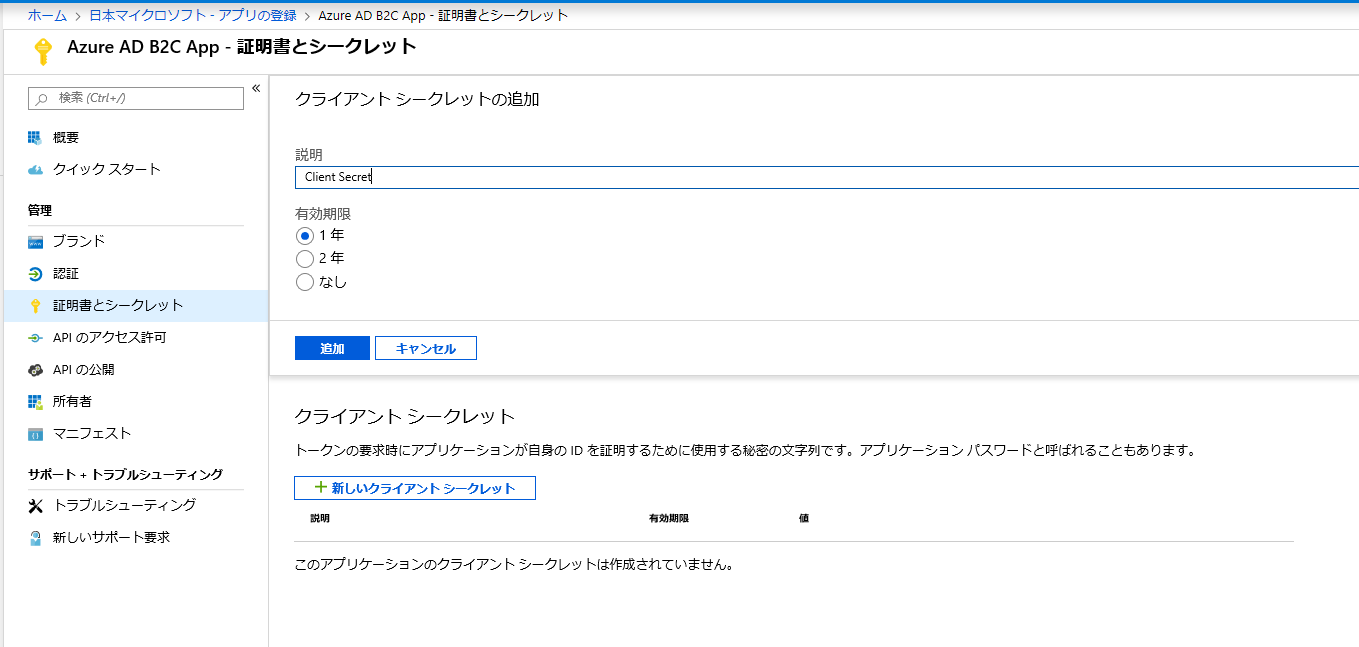Click the サポート + トラブルシューティング section label

125,474
